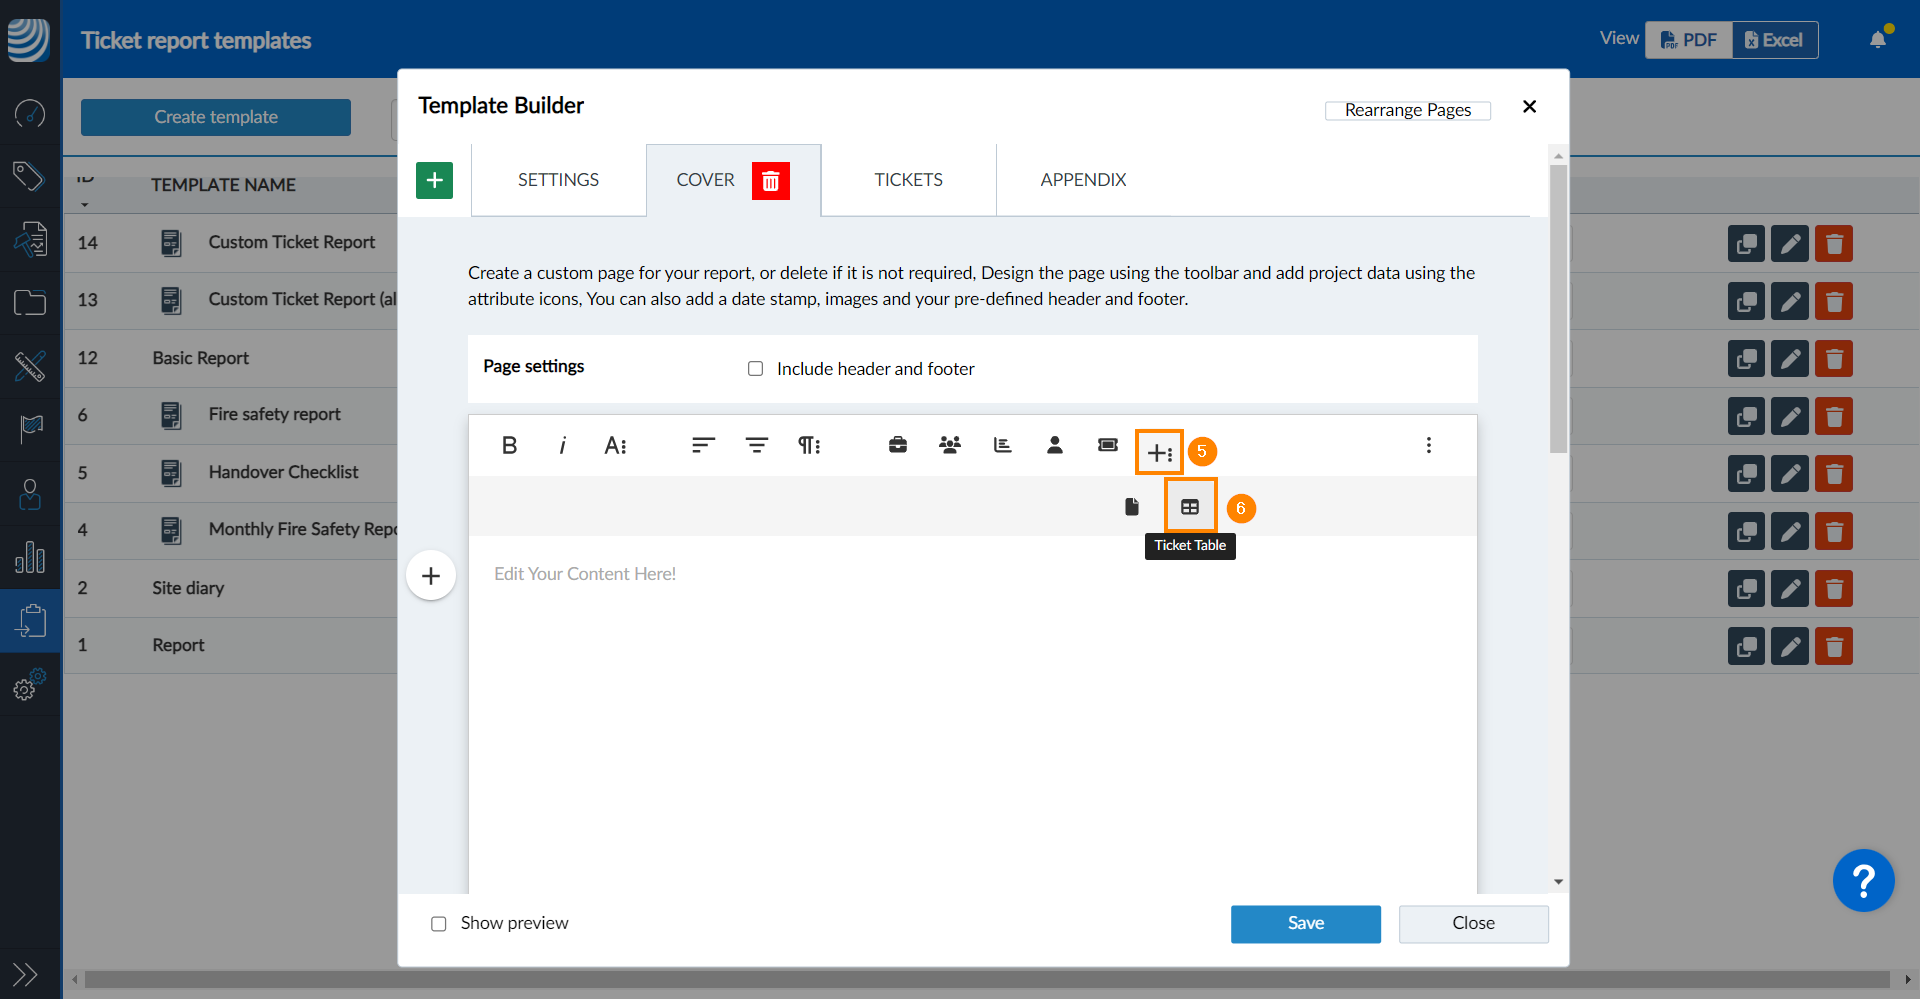Click the single user attribute icon
1920x999 pixels.
pos(1054,446)
